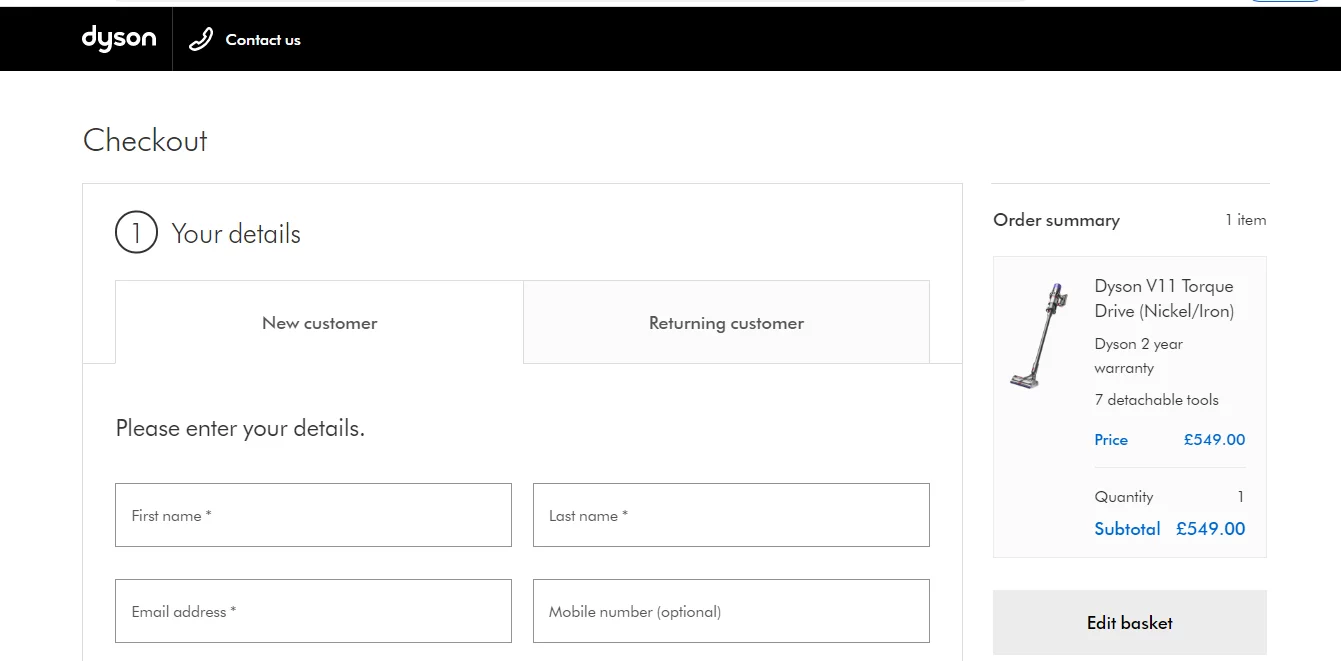Viewport: 1341px width, 661px height.
Task: Click the Subtotal £549.00 amount
Action: (1211, 529)
